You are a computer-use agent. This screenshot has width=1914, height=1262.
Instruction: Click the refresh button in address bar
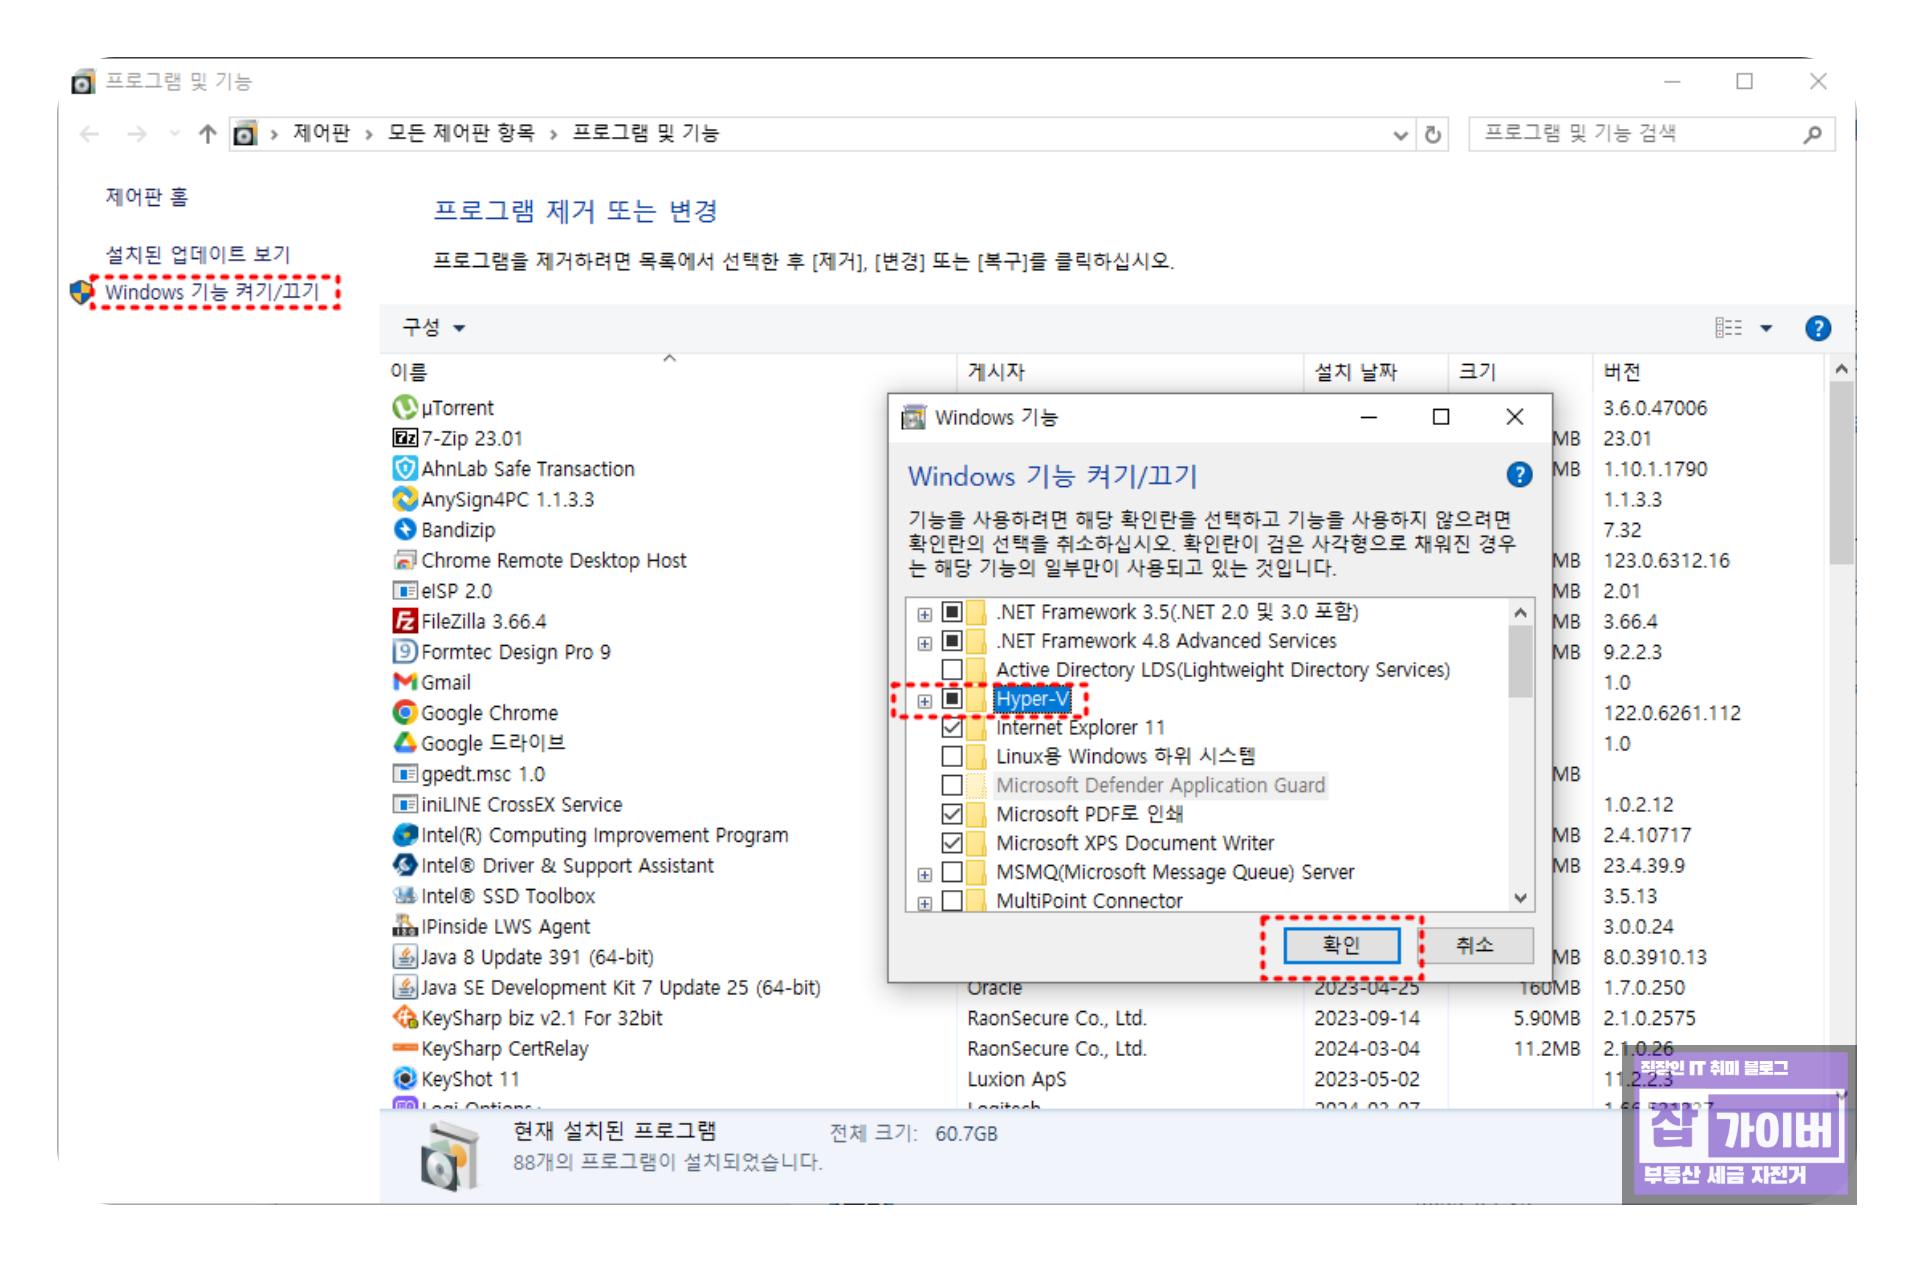1432,134
